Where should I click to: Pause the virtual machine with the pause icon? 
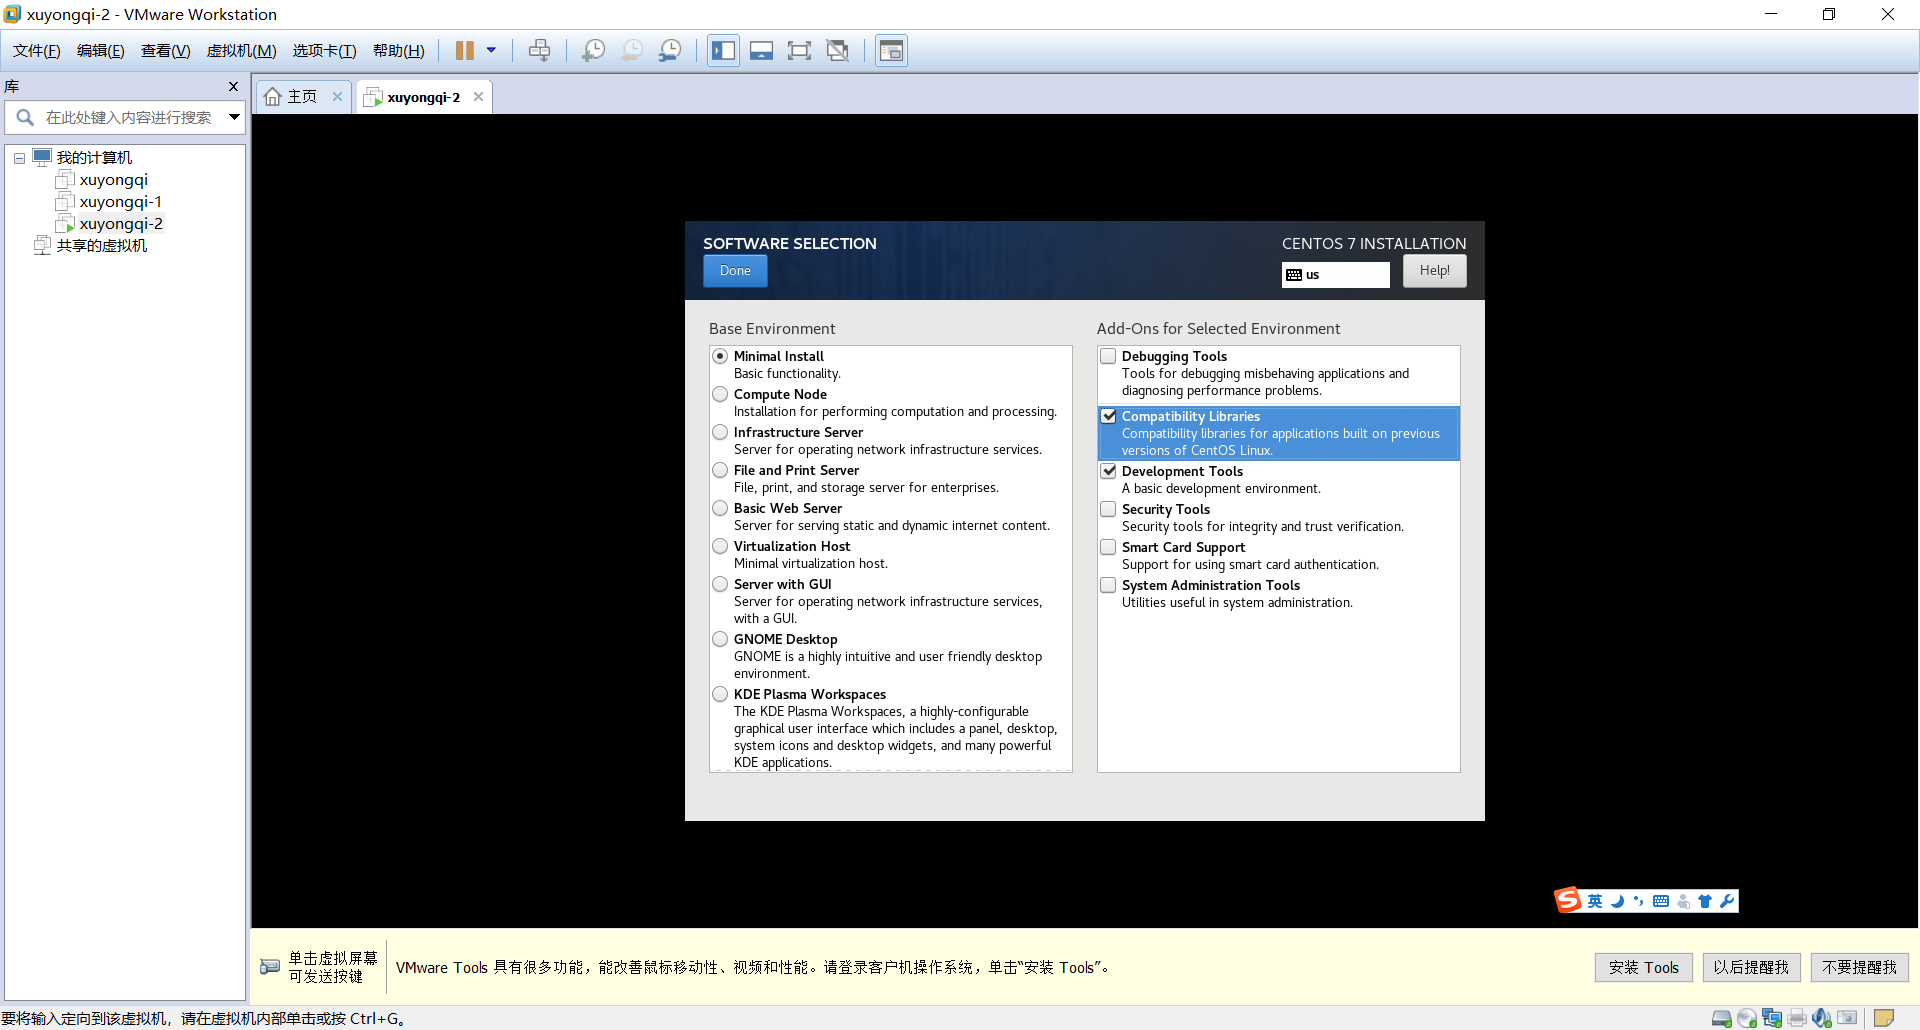(x=465, y=50)
